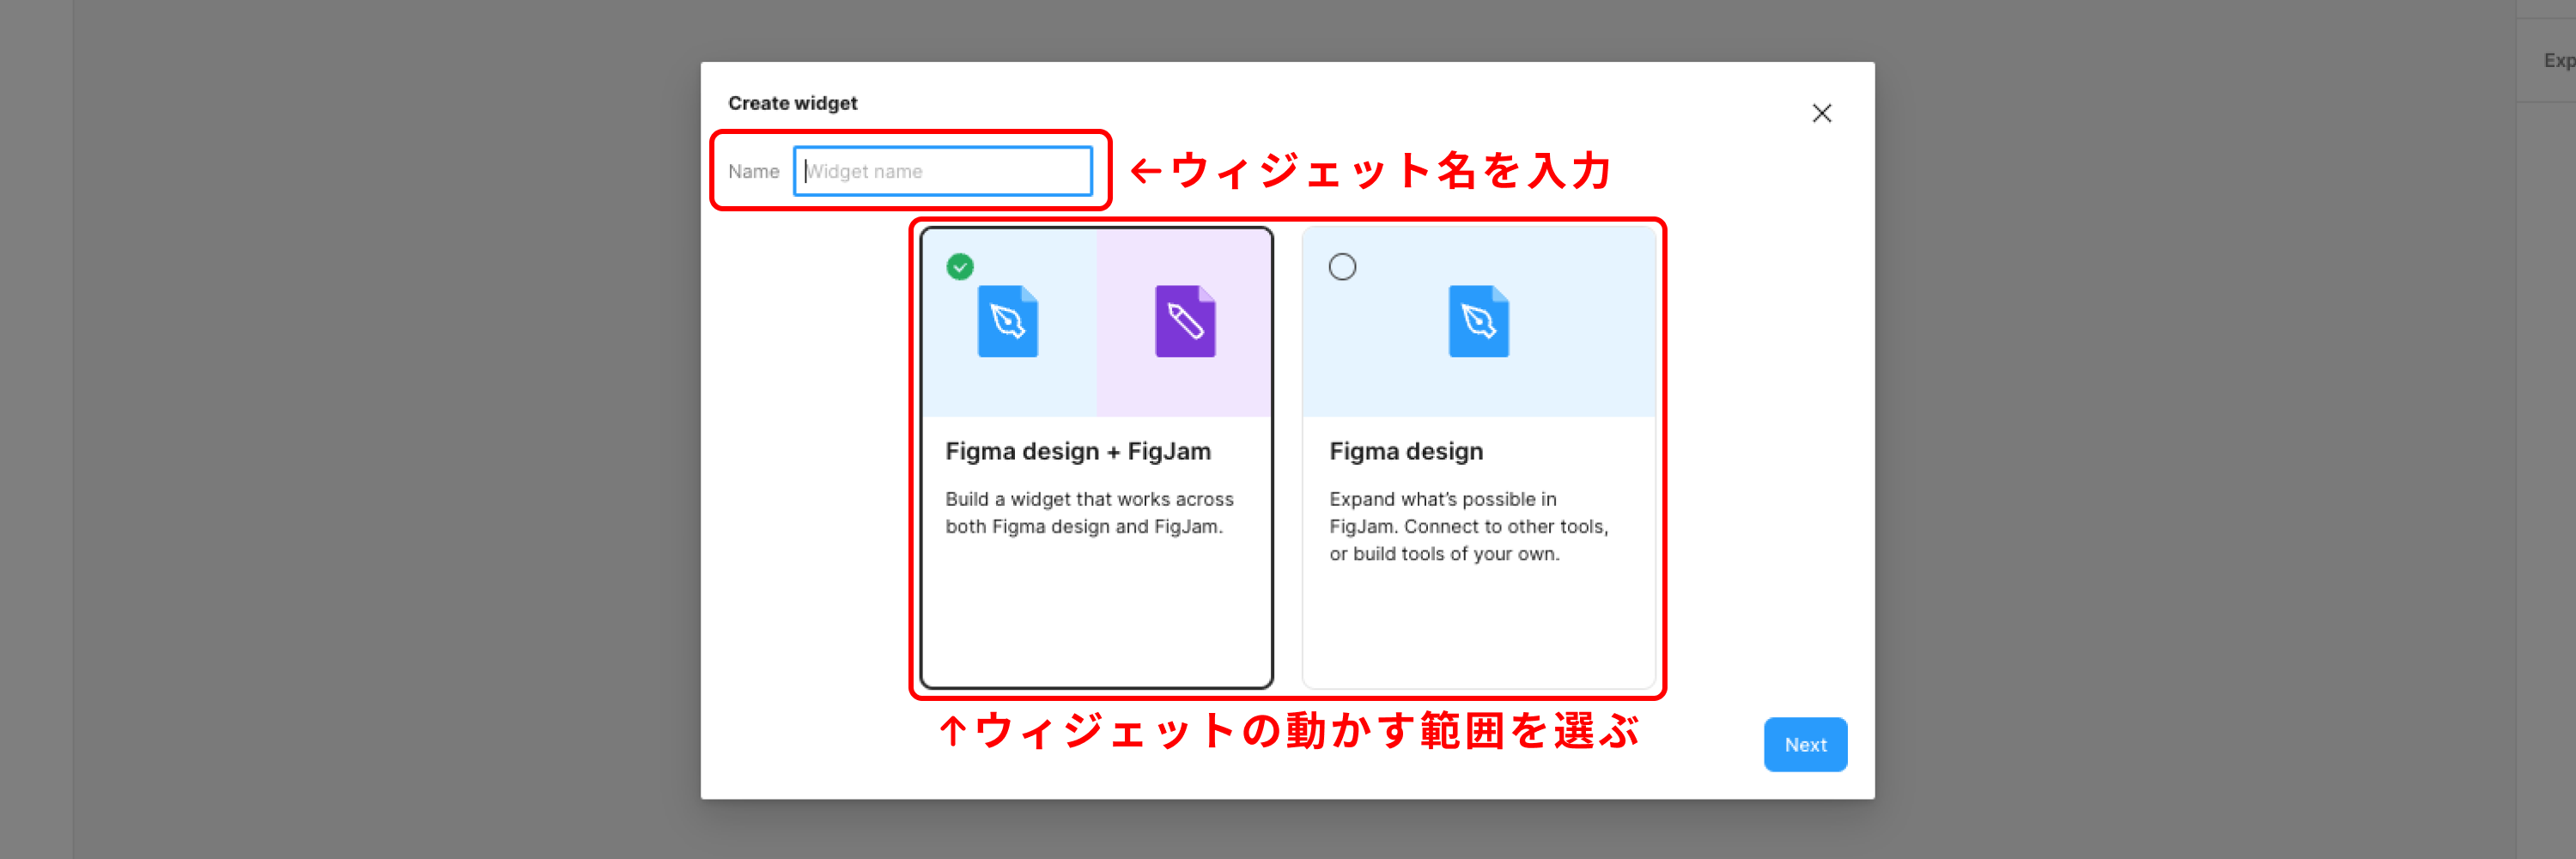Click "Build a widget that works across" description

1089,512
